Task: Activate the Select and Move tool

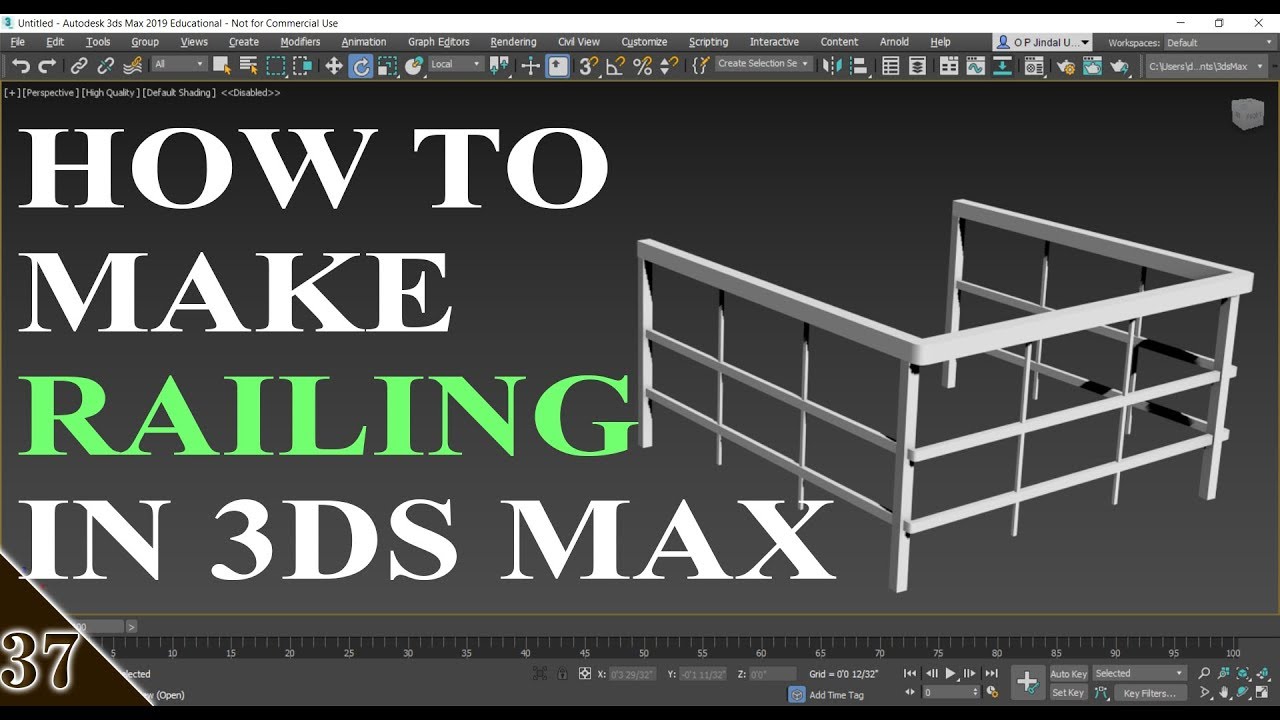Action: tap(334, 66)
